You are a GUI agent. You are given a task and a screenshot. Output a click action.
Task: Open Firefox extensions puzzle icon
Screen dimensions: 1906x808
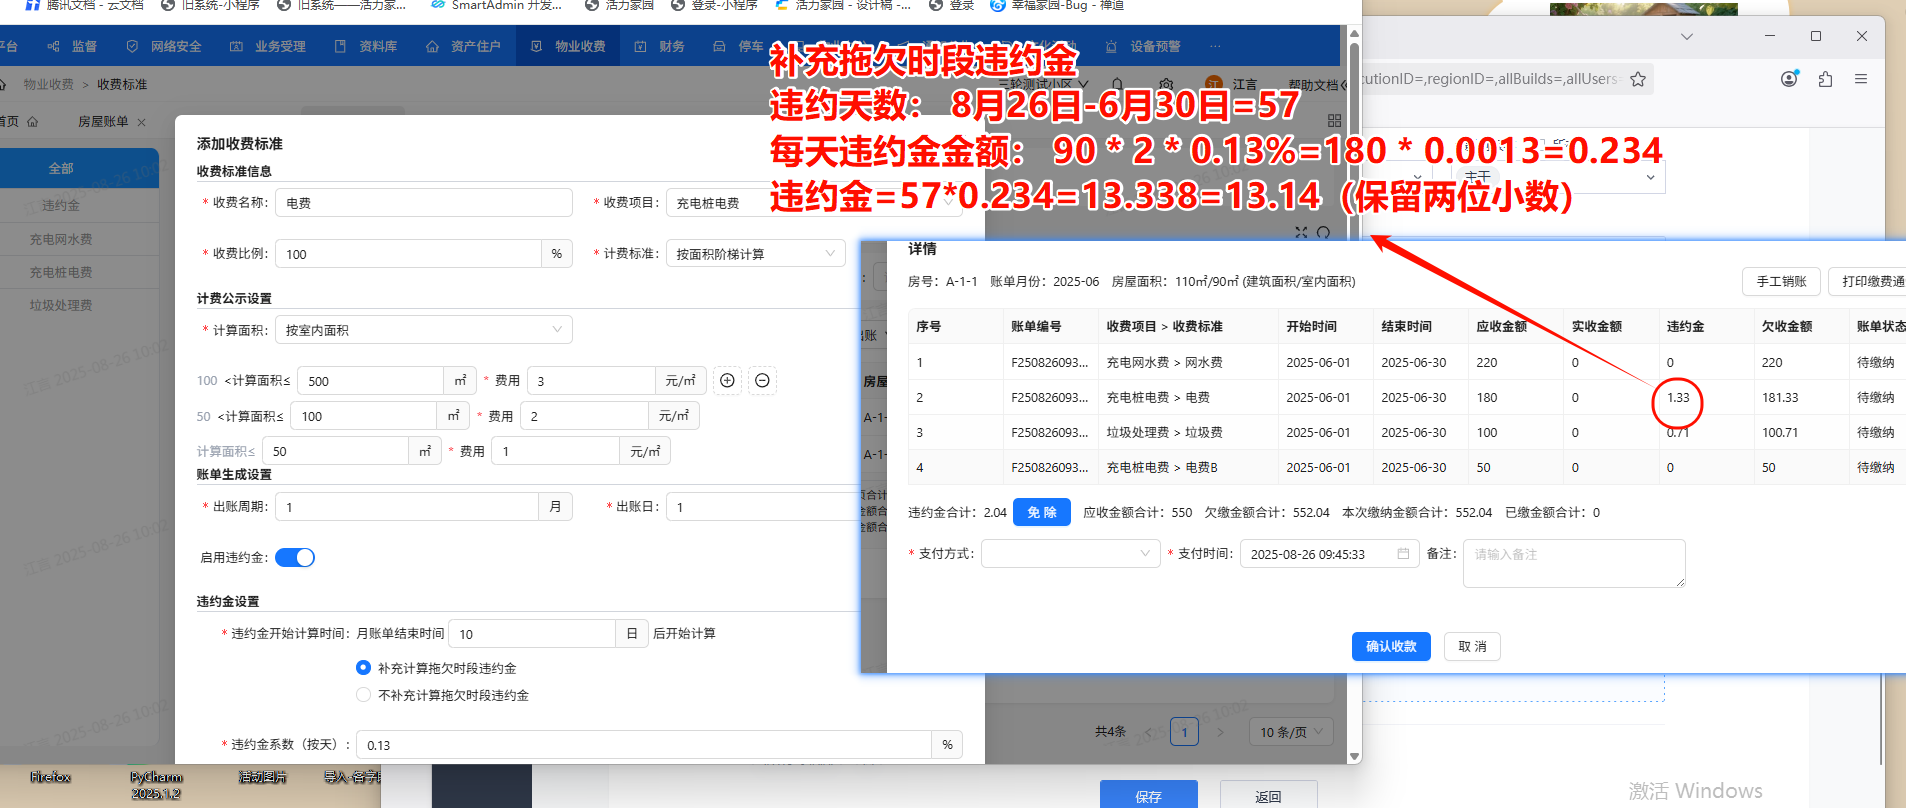pos(1825,79)
